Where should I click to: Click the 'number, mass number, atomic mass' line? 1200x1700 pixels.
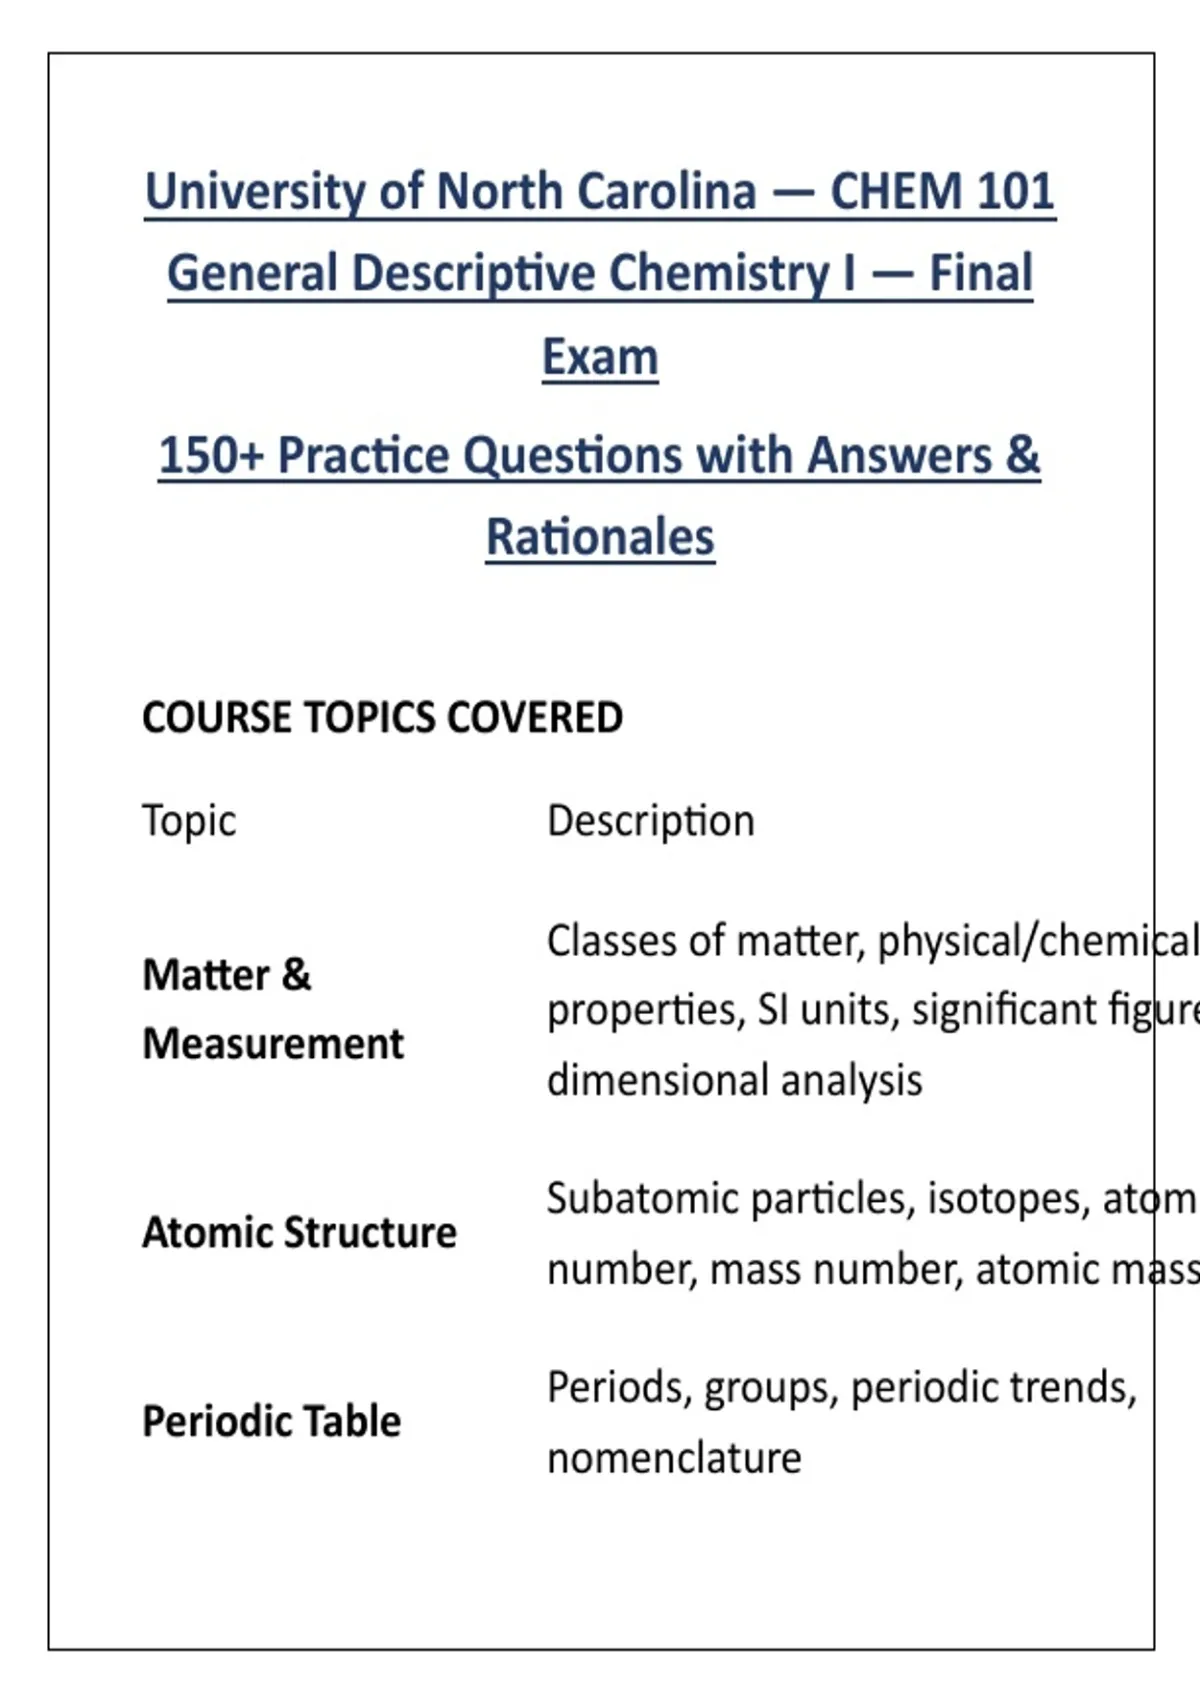click(872, 1270)
